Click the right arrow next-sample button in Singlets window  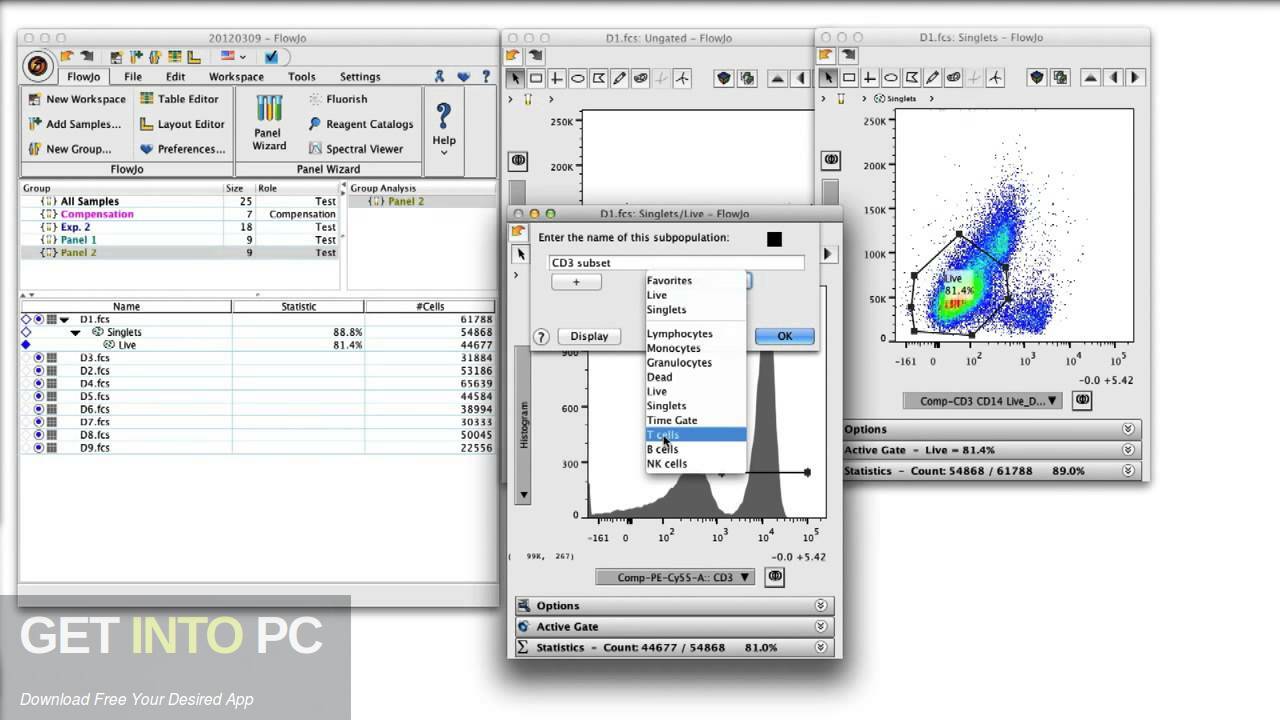(1136, 77)
